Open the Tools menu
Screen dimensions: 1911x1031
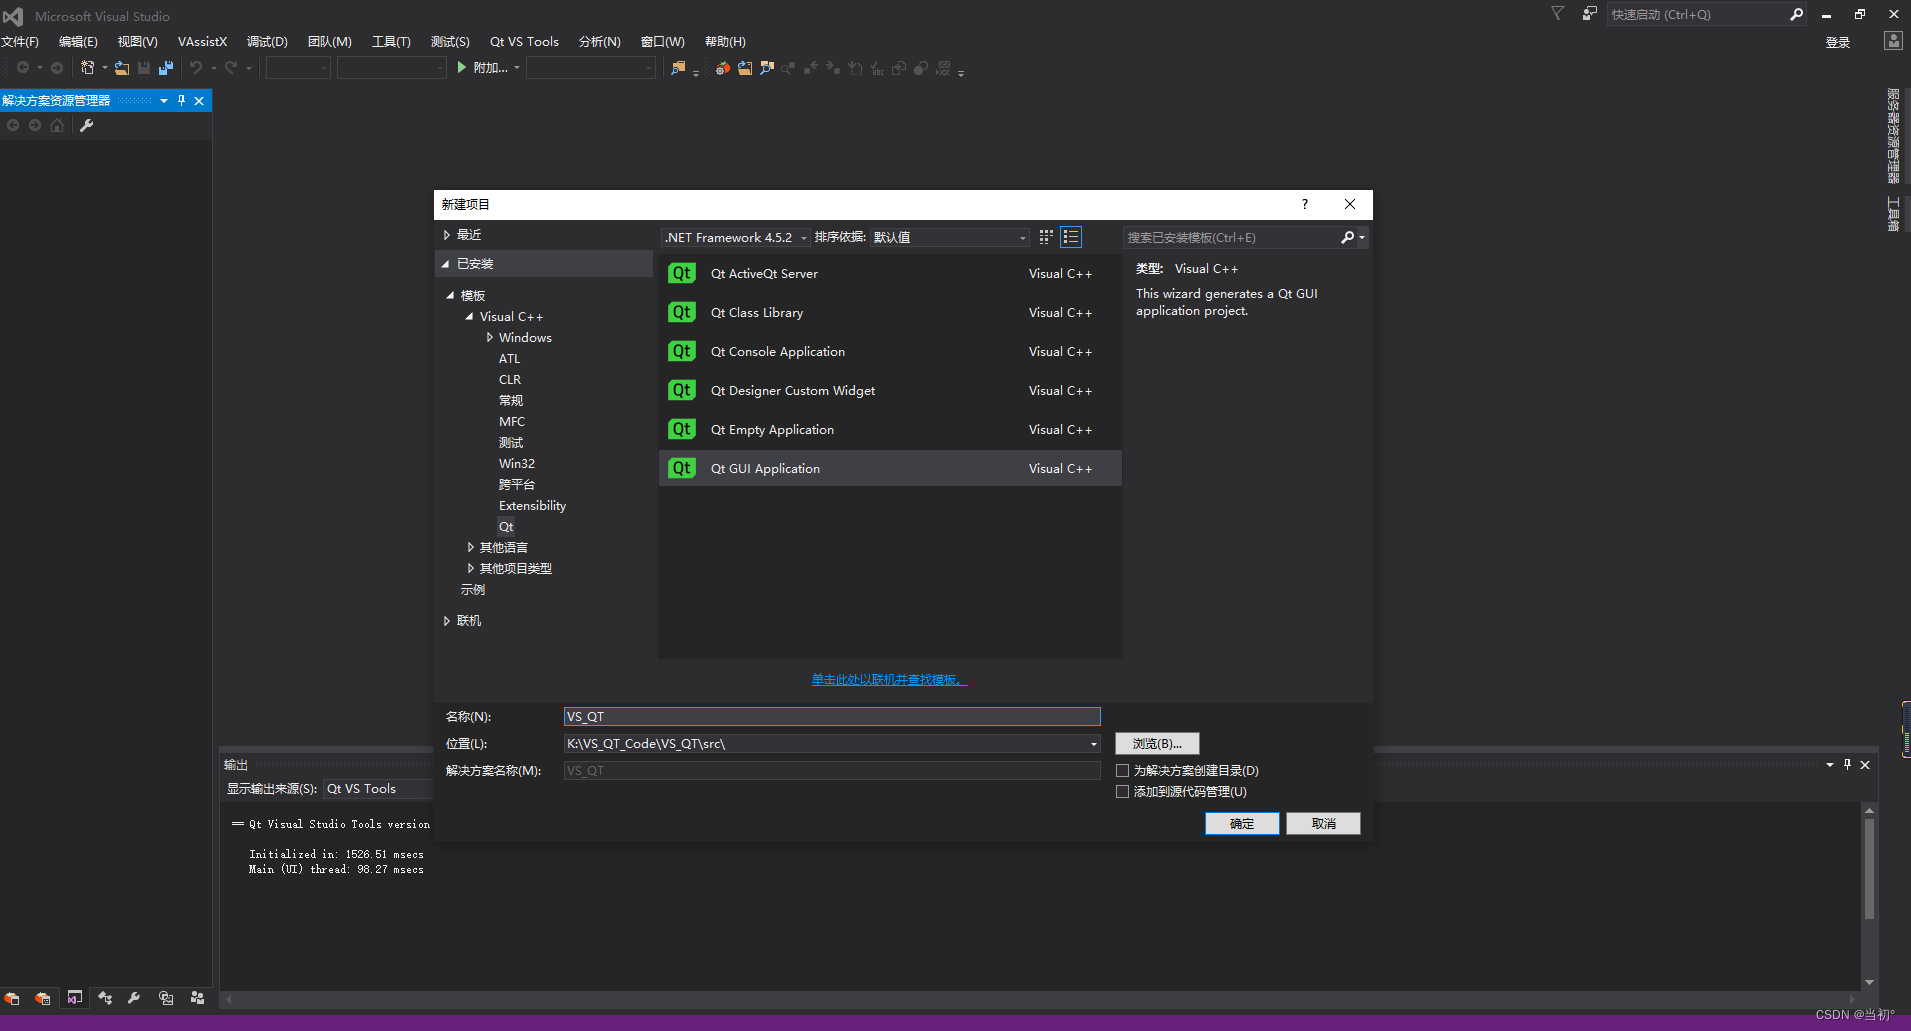pyautogui.click(x=391, y=41)
